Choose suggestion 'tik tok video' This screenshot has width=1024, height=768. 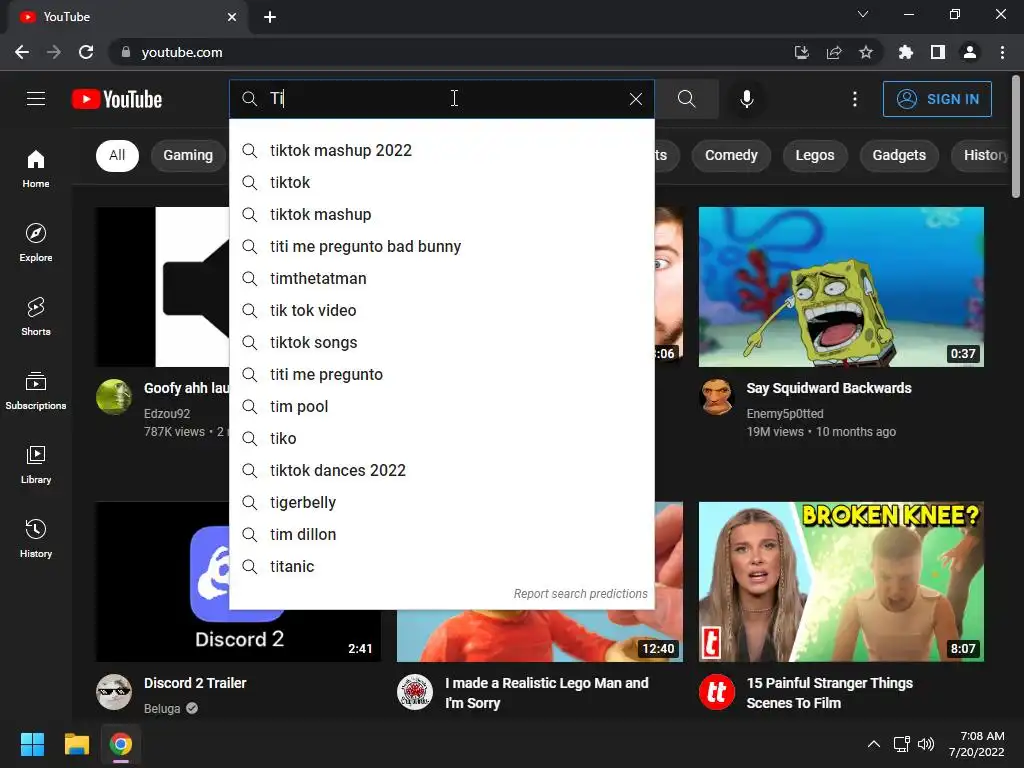click(441, 310)
